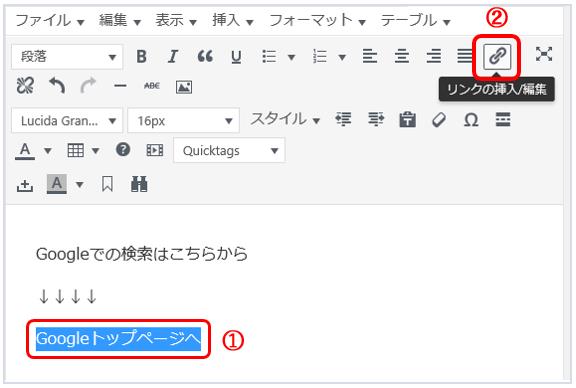Open the 表示 menu
The width and height of the screenshot is (576, 388).
click(176, 21)
